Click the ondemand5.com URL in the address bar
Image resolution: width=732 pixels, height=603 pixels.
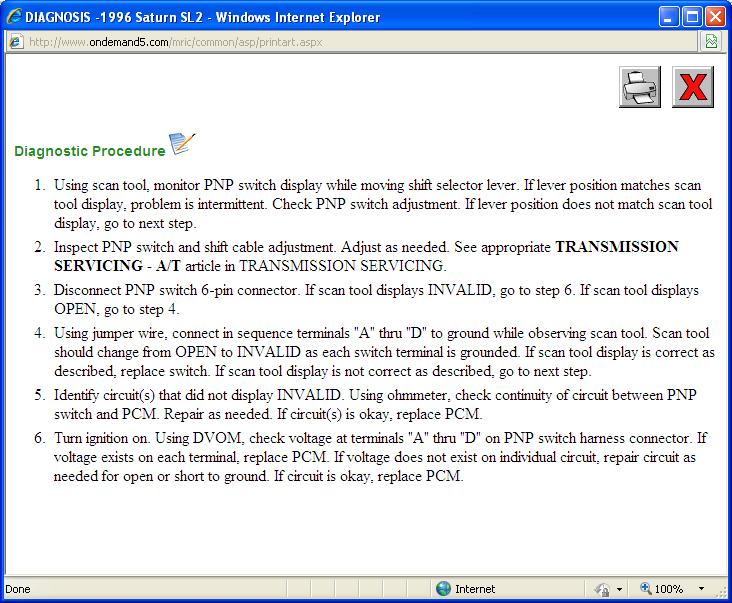point(175,42)
